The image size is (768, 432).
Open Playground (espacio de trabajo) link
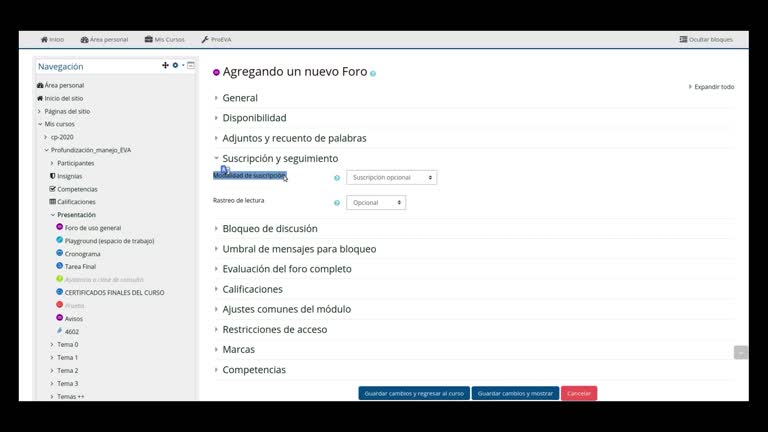coord(109,241)
